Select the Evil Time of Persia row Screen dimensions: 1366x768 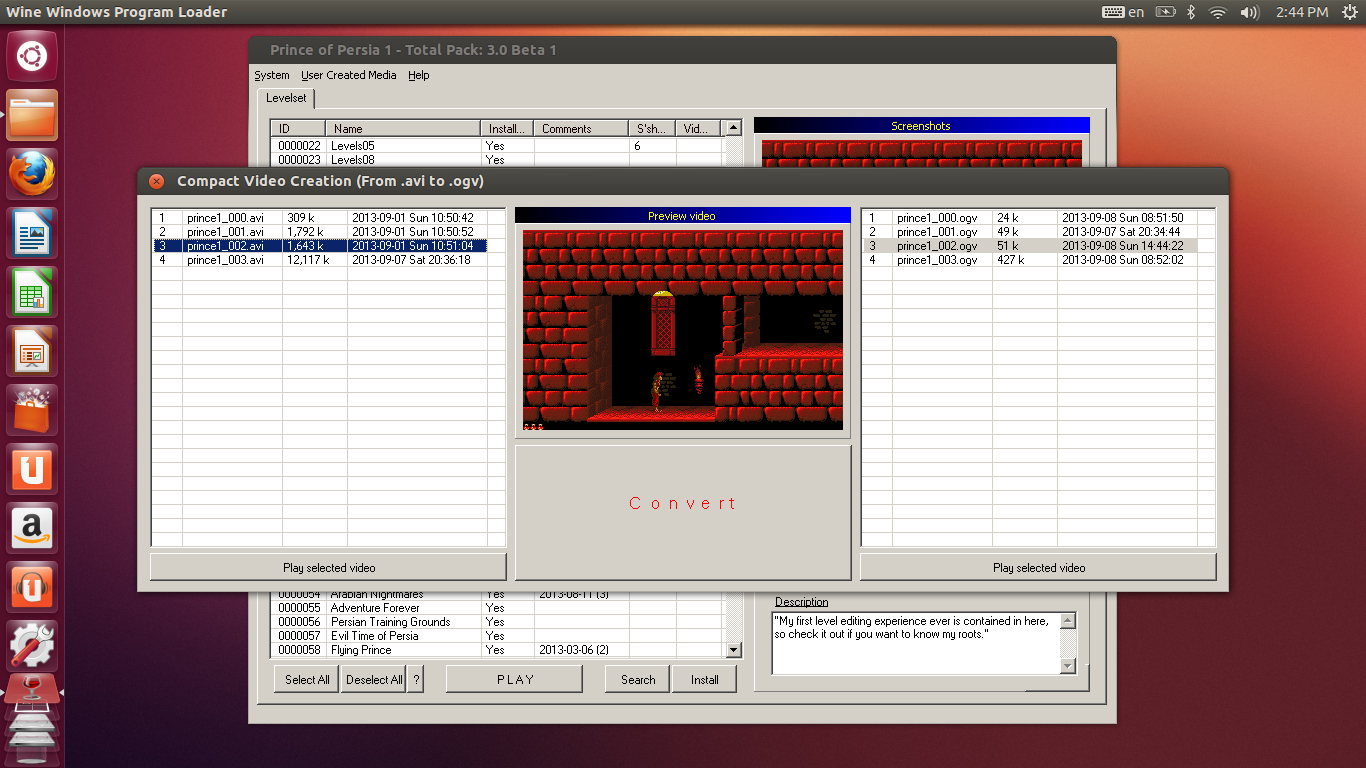click(x=497, y=636)
